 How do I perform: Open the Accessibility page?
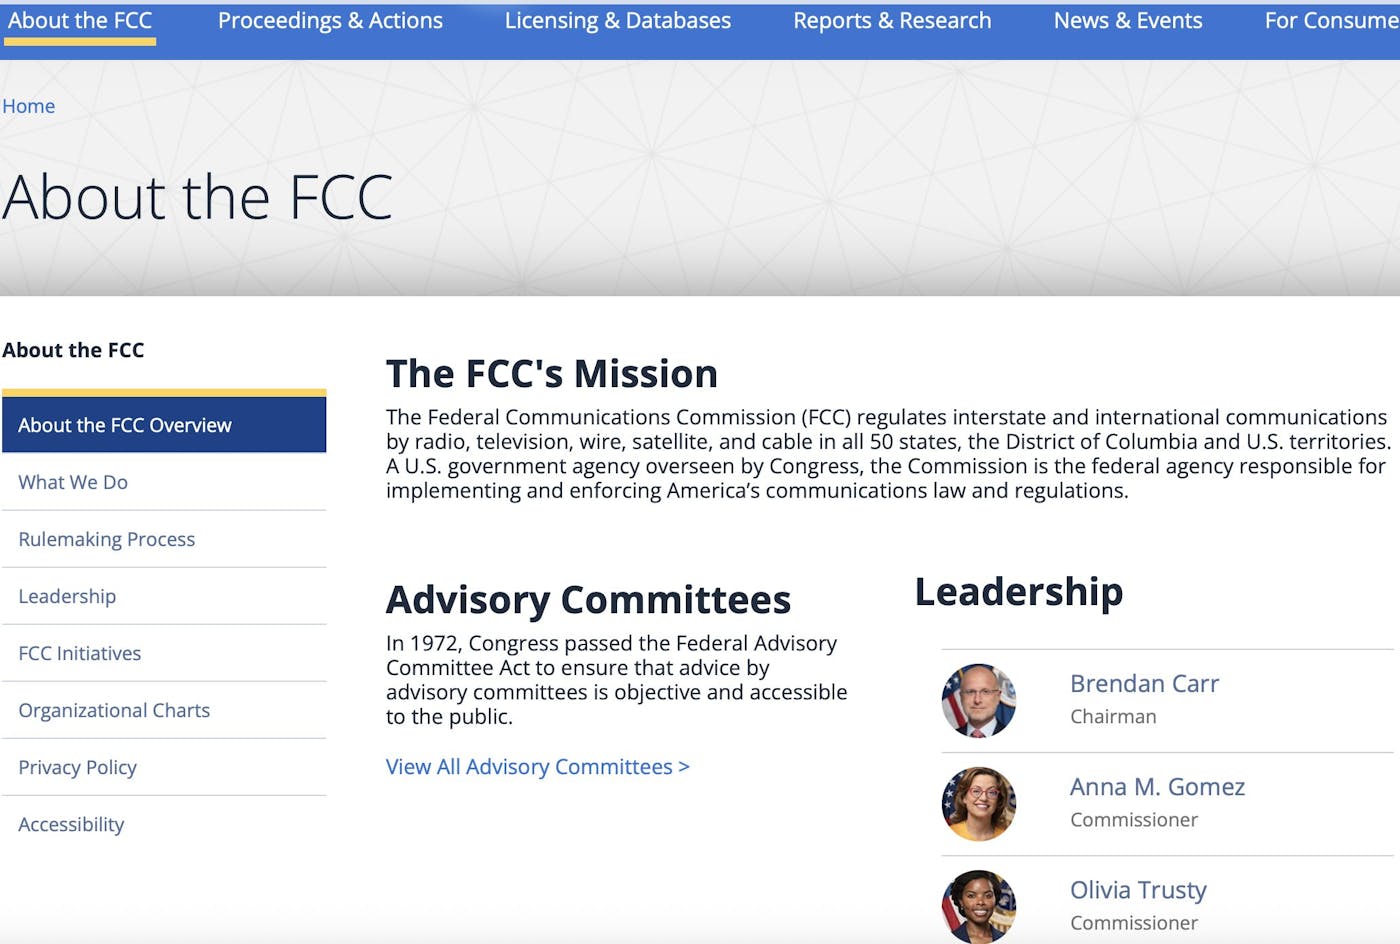pyautogui.click(x=70, y=824)
